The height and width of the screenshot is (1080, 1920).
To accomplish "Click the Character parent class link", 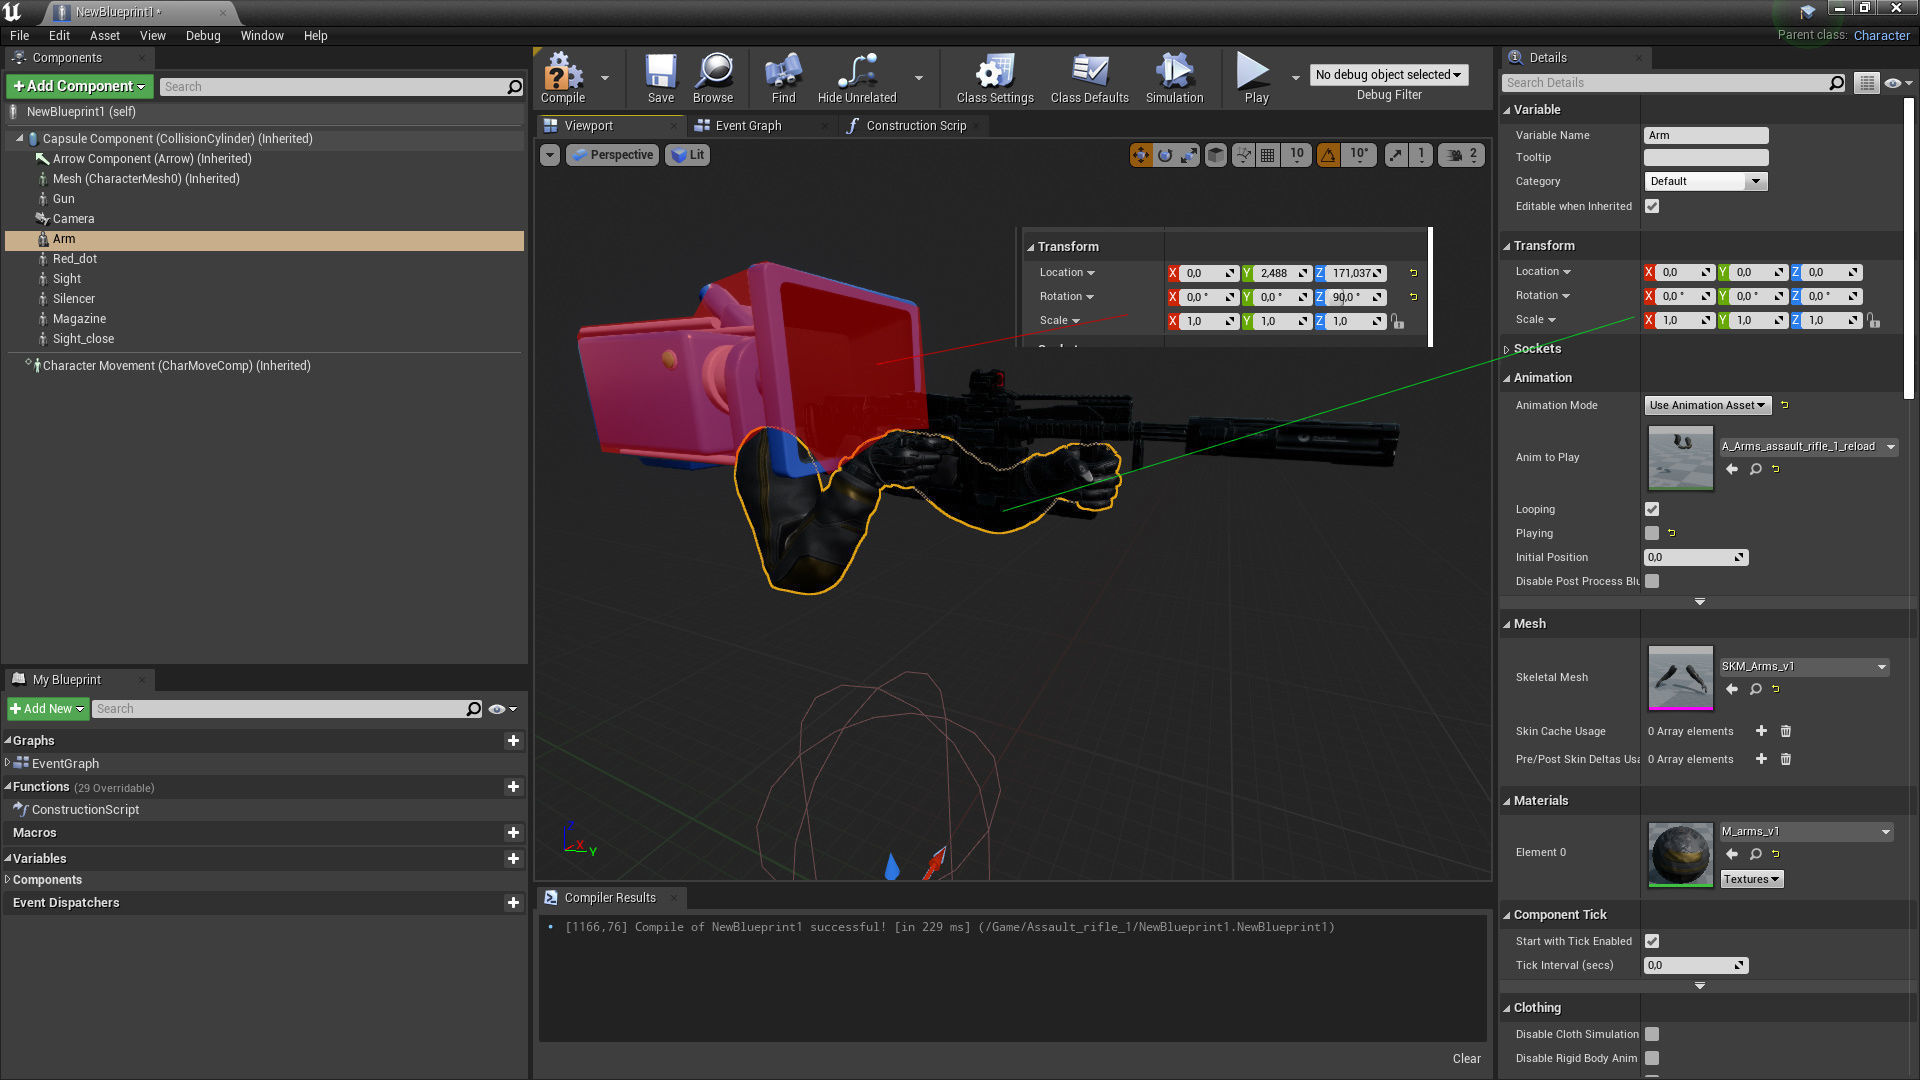I will coord(1881,35).
